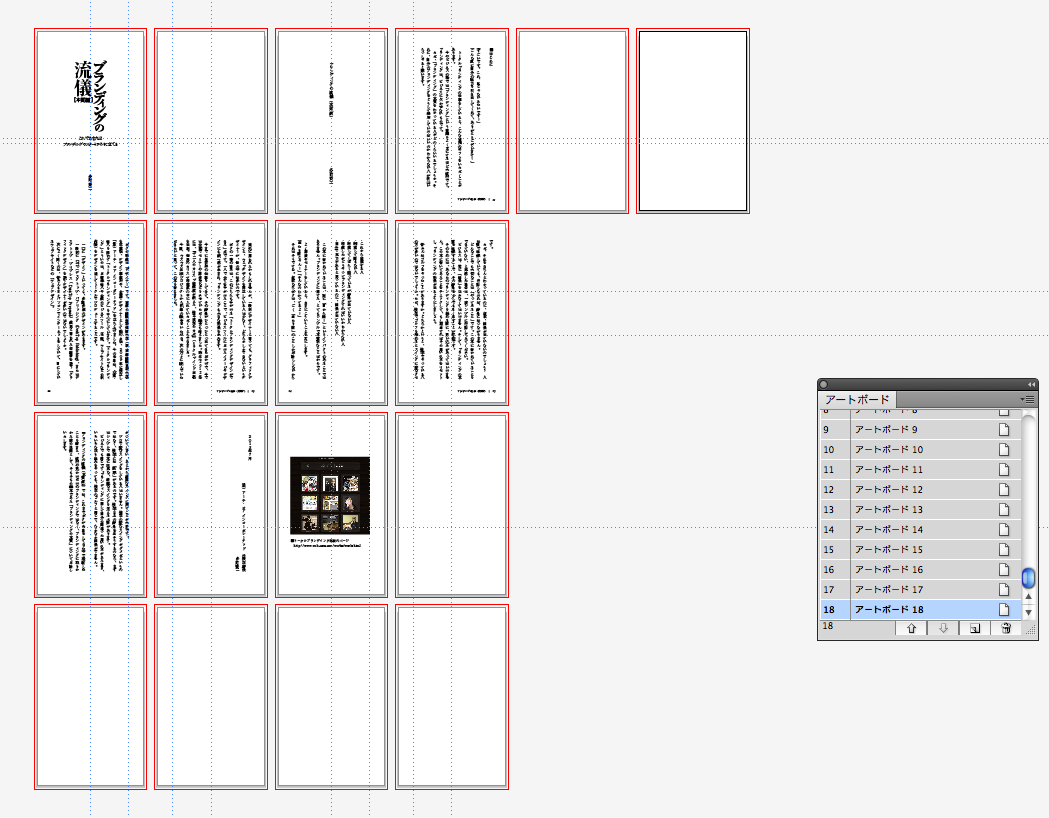Screen dimensions: 1049x818
Task: Click the move artboard up arrow button
Action: (911, 628)
